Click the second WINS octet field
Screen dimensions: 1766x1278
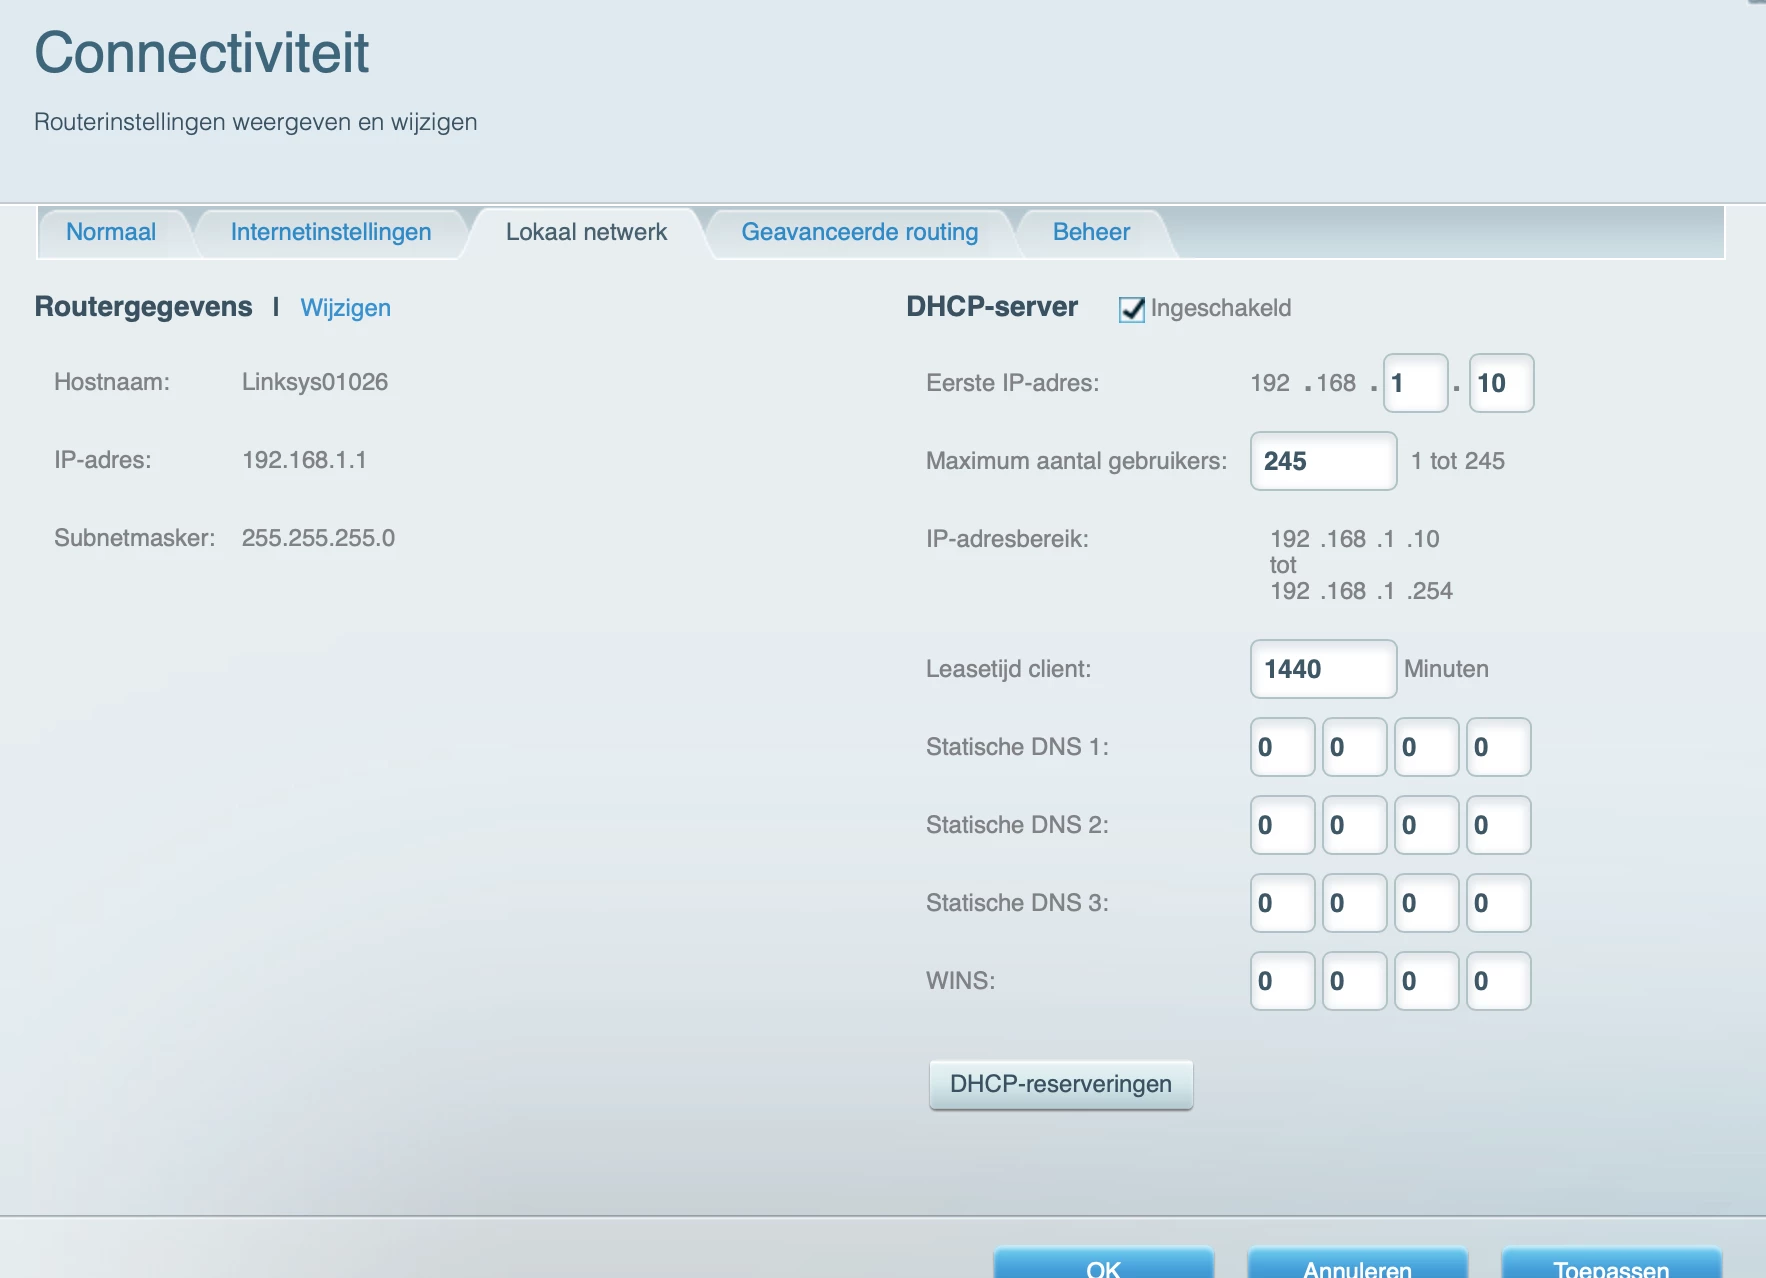(1354, 981)
